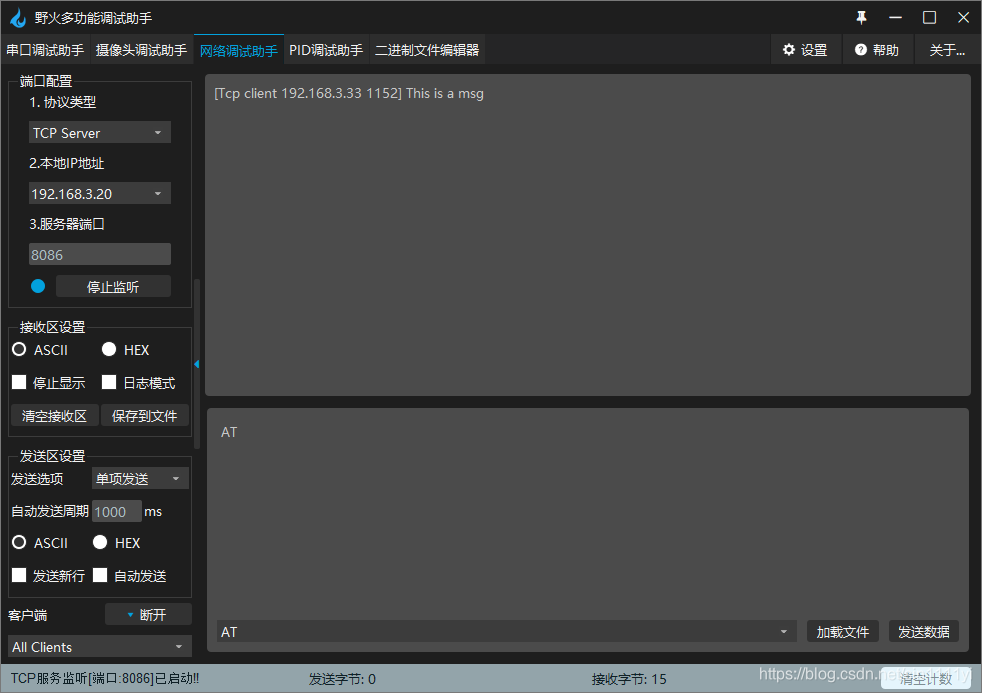This screenshot has width=982, height=693.
Task: Click 发送数据 button
Action: coord(924,632)
